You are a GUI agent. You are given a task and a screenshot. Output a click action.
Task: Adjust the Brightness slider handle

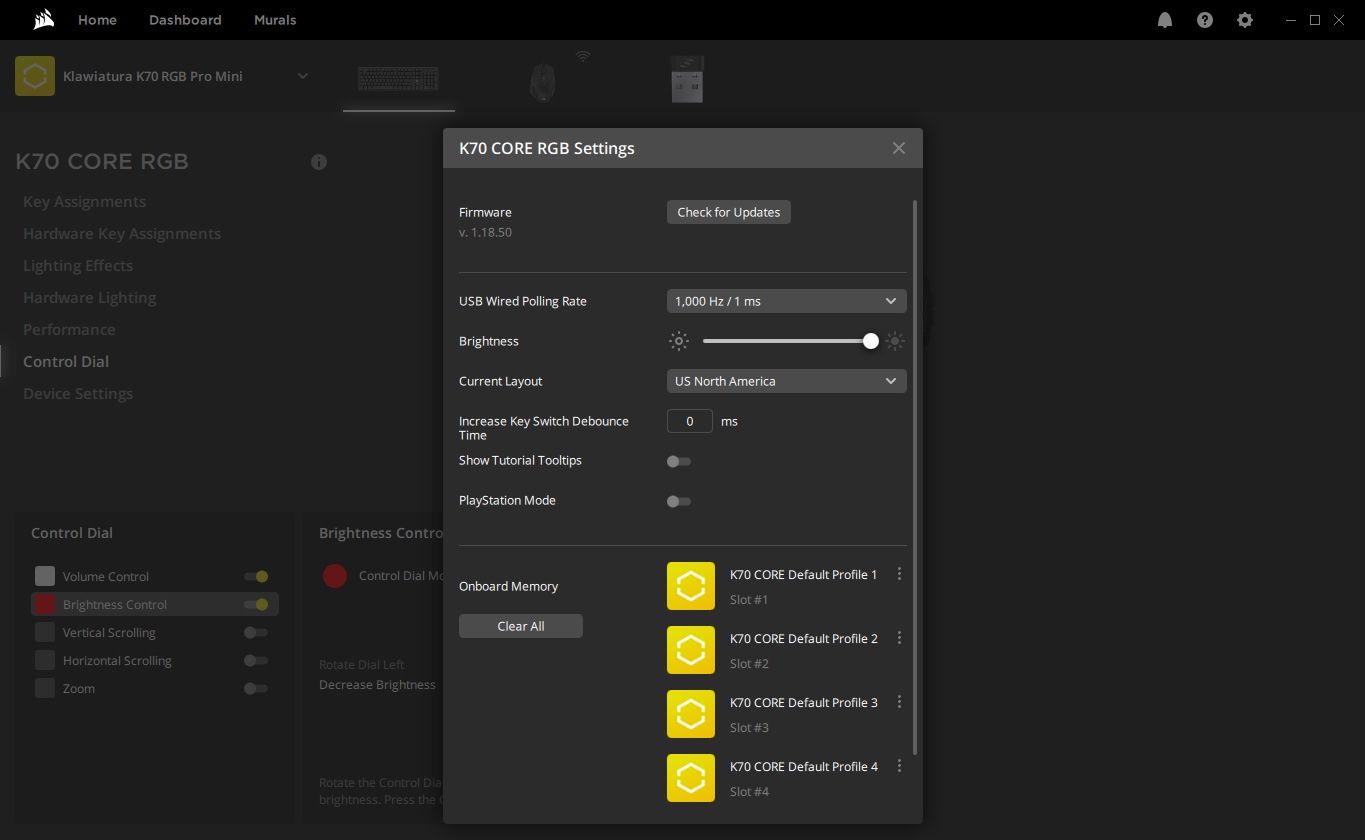click(x=871, y=341)
